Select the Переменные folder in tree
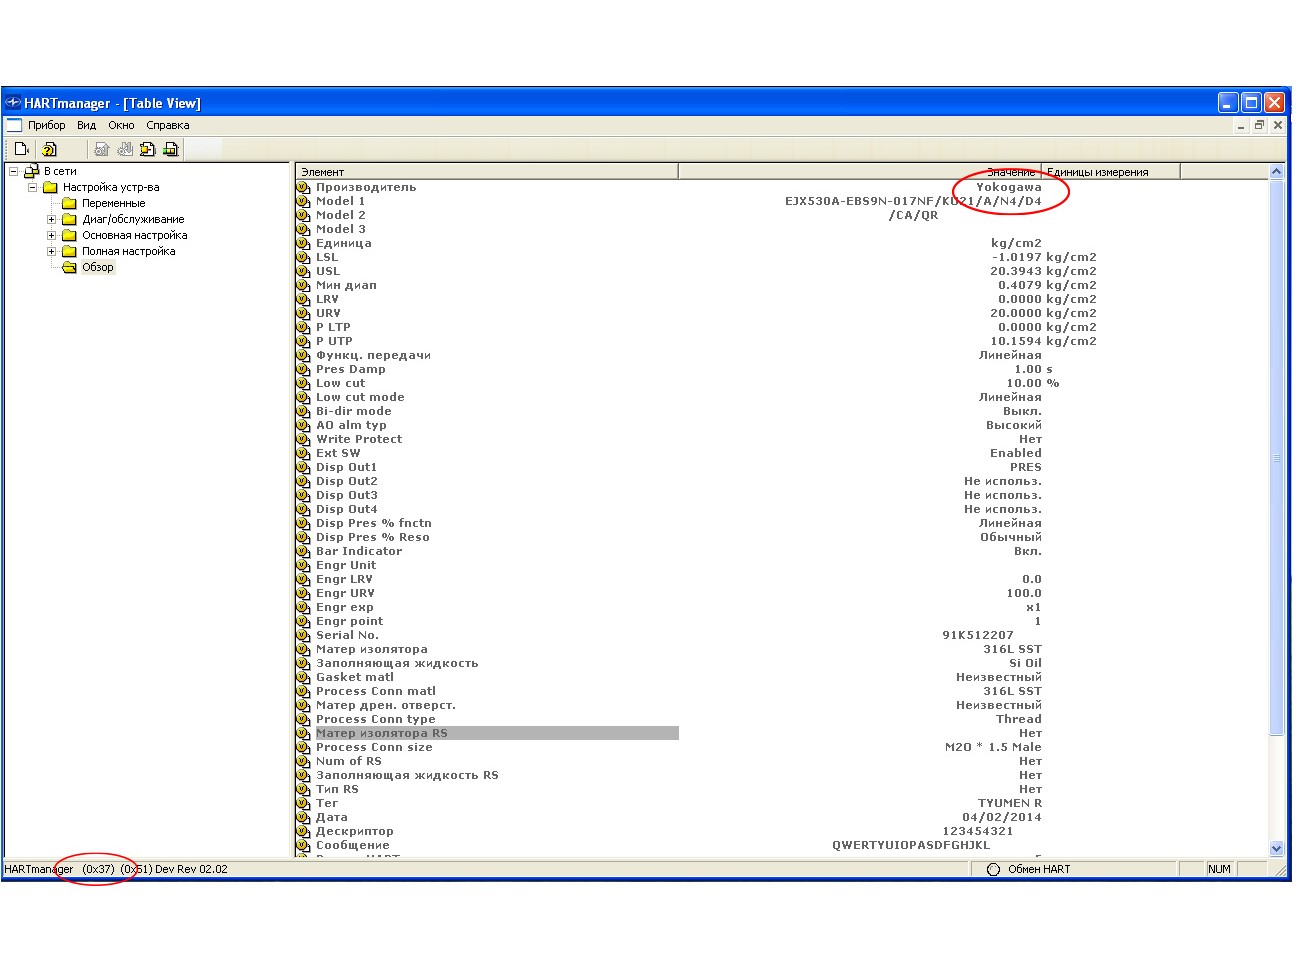Viewport: 1296px width, 972px height. (113, 203)
